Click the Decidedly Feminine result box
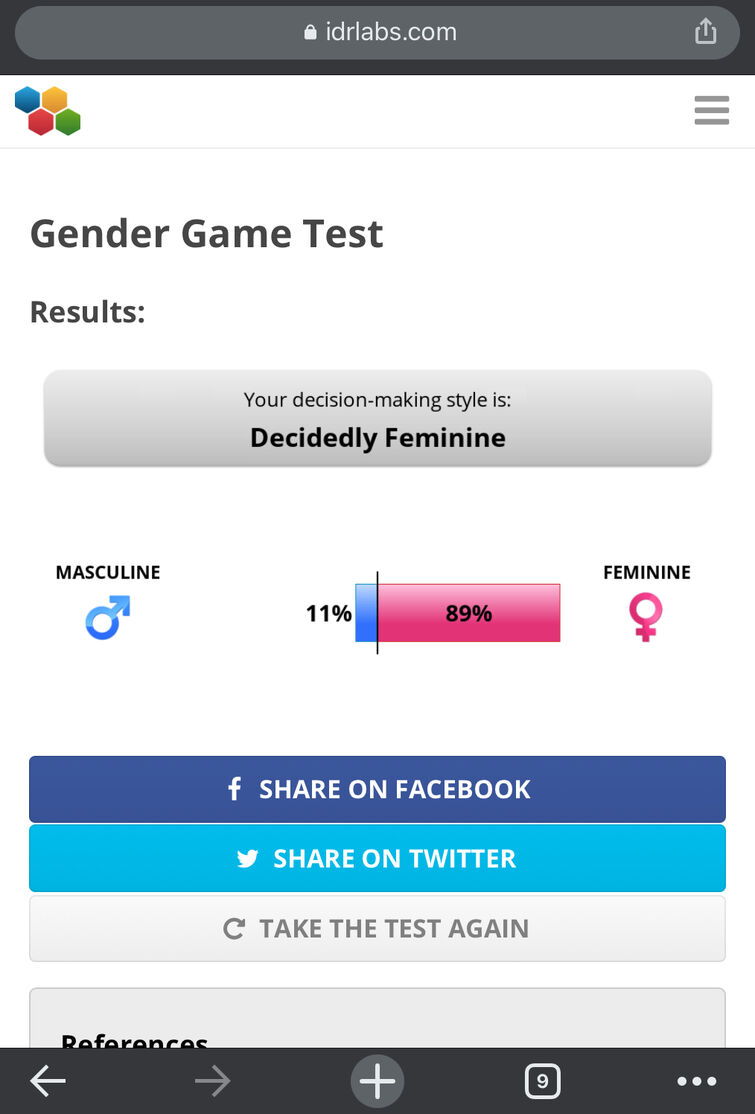The image size is (755, 1114). click(377, 419)
